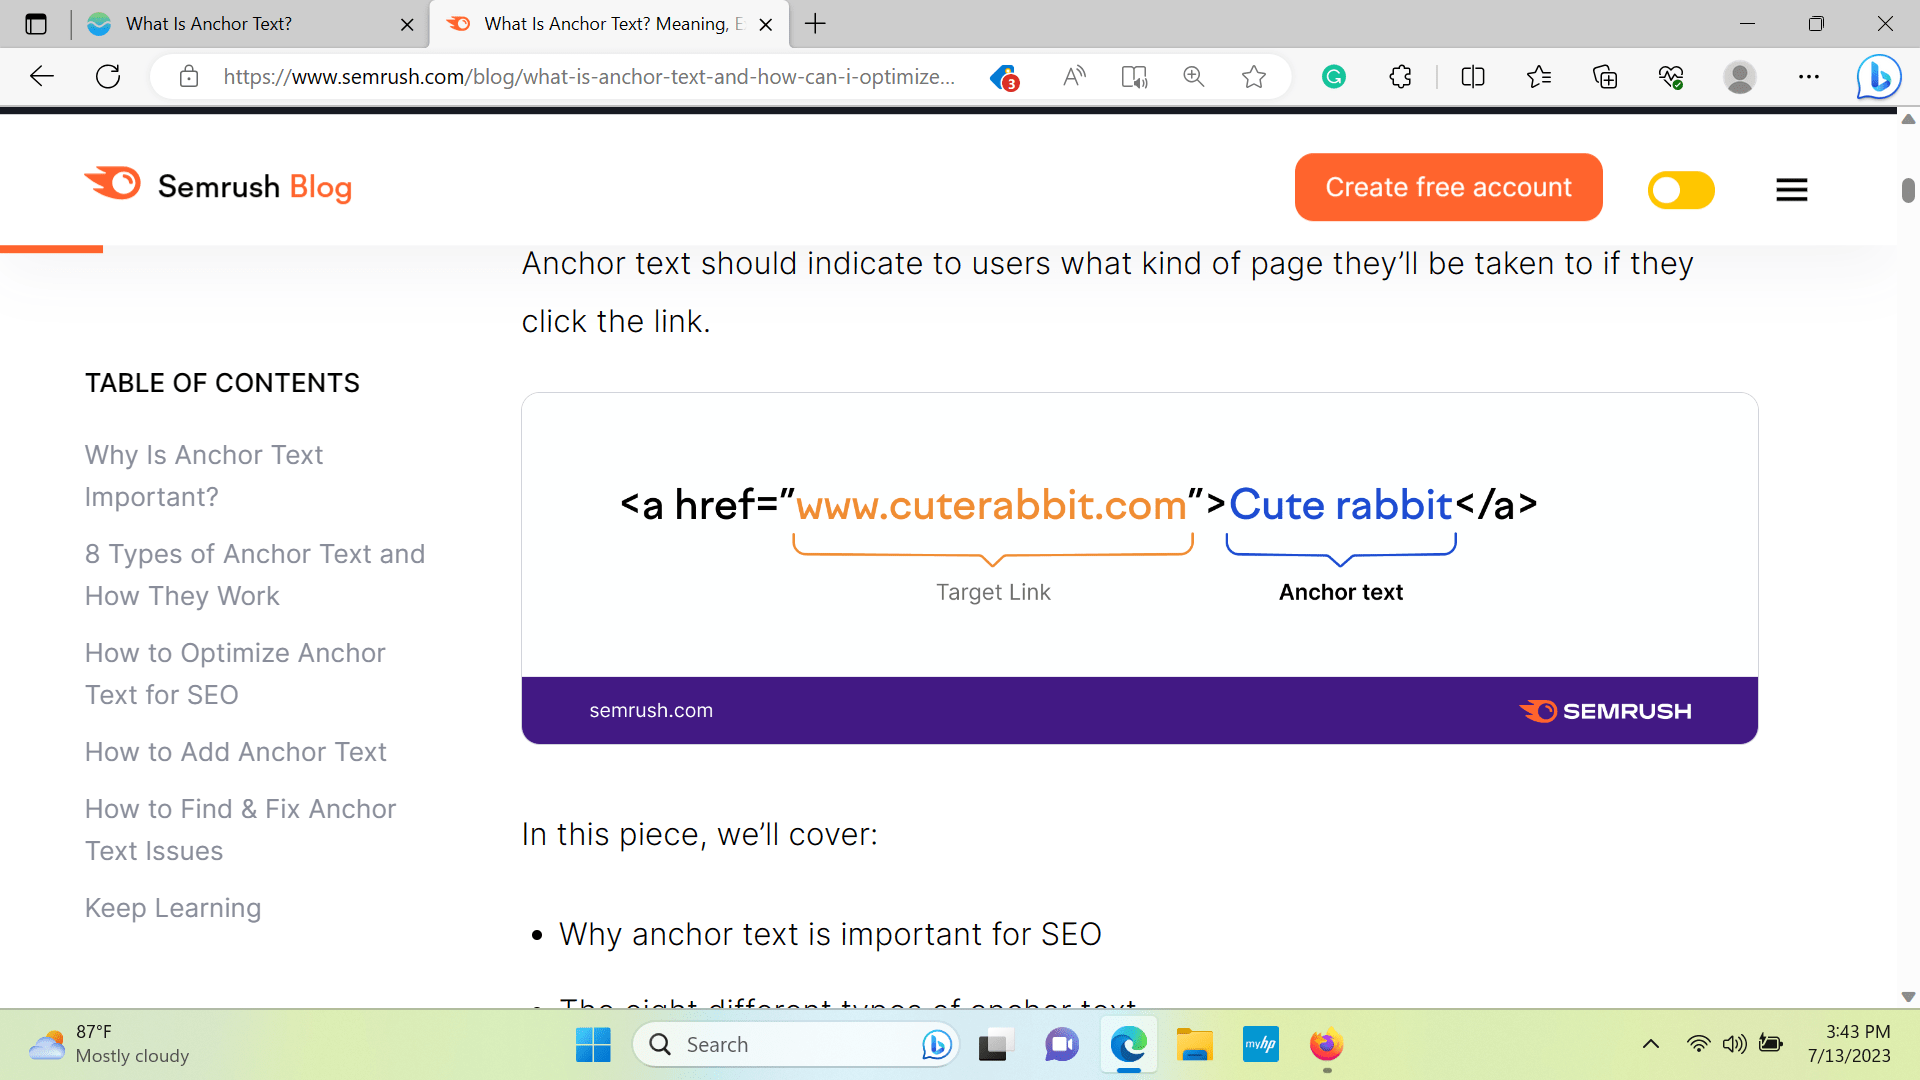This screenshot has height=1080, width=1920.
Task: Click the browser back navigation arrow
Action: 41,75
